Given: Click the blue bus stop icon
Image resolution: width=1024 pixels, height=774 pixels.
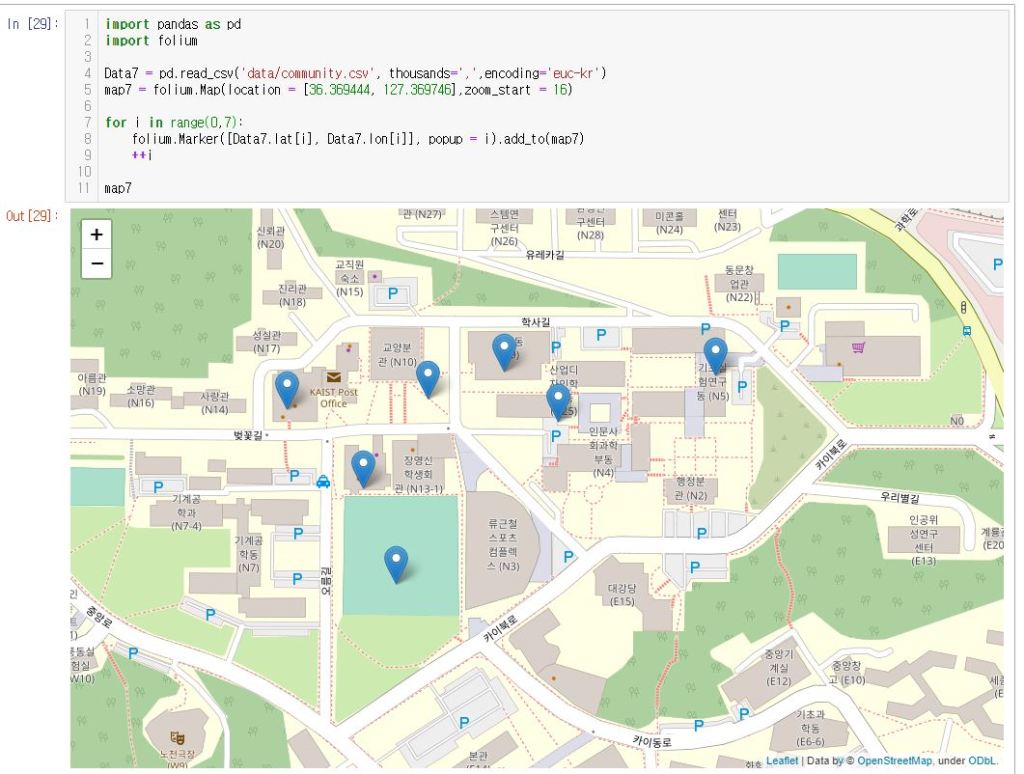Looking at the screenshot, I should 966,331.
